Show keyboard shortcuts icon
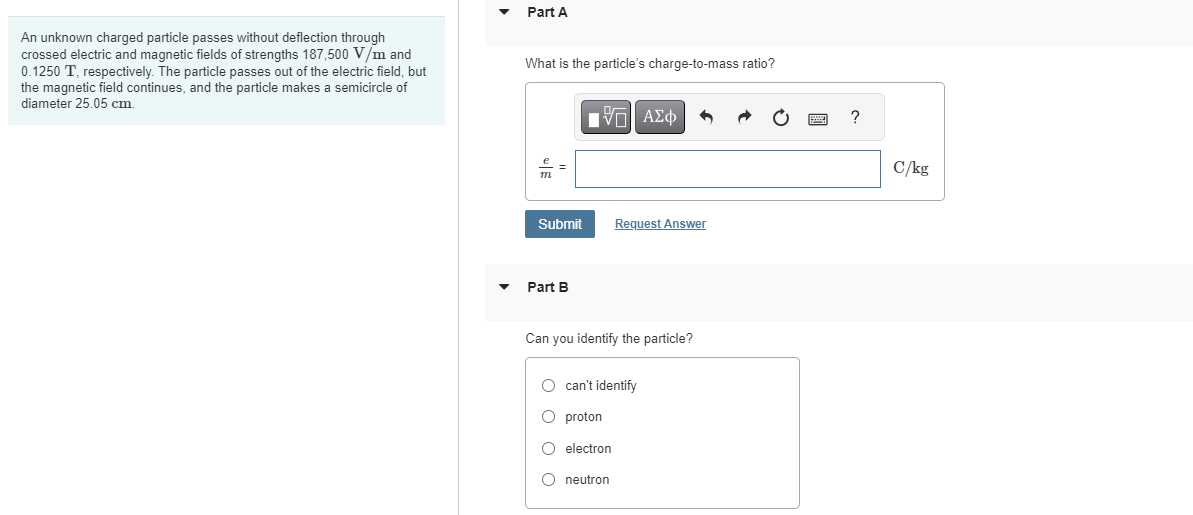This screenshot has width=1193, height=515. 818,119
